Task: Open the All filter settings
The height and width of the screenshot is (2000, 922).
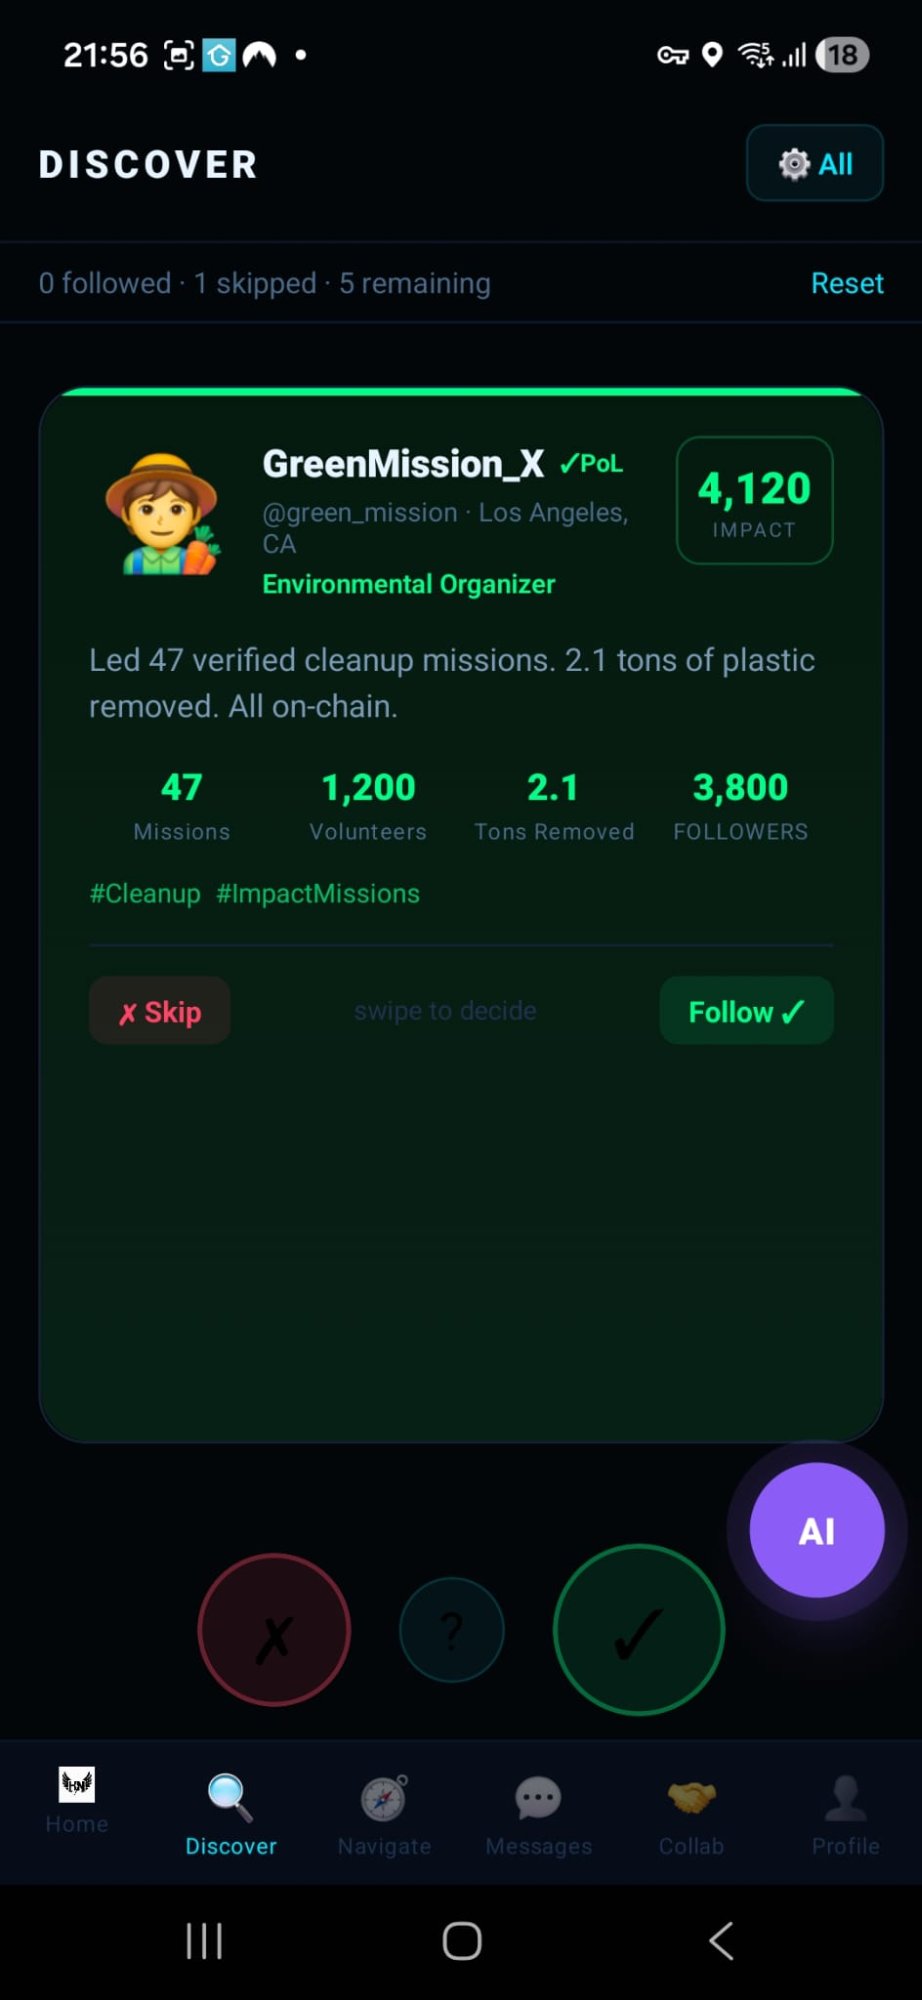Action: tap(815, 163)
